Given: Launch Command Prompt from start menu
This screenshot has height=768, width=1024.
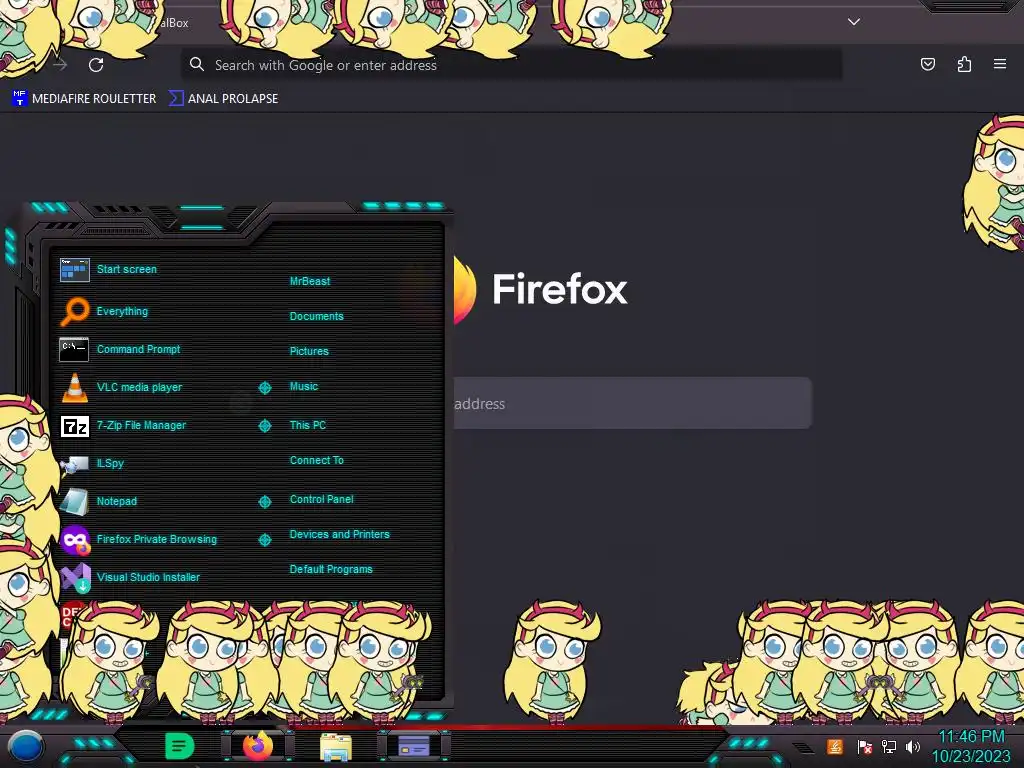Looking at the screenshot, I should tap(120, 349).
